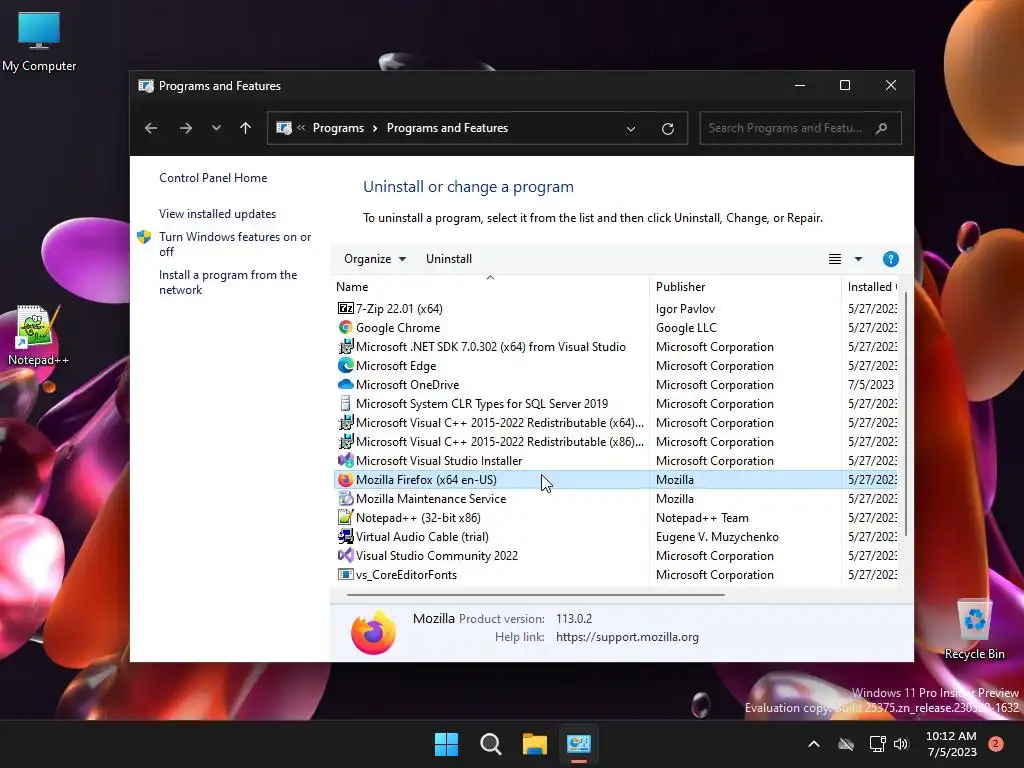Click the Visual C++ (x86) Redistributable icon
Screen dimensions: 1024x768
(345, 441)
